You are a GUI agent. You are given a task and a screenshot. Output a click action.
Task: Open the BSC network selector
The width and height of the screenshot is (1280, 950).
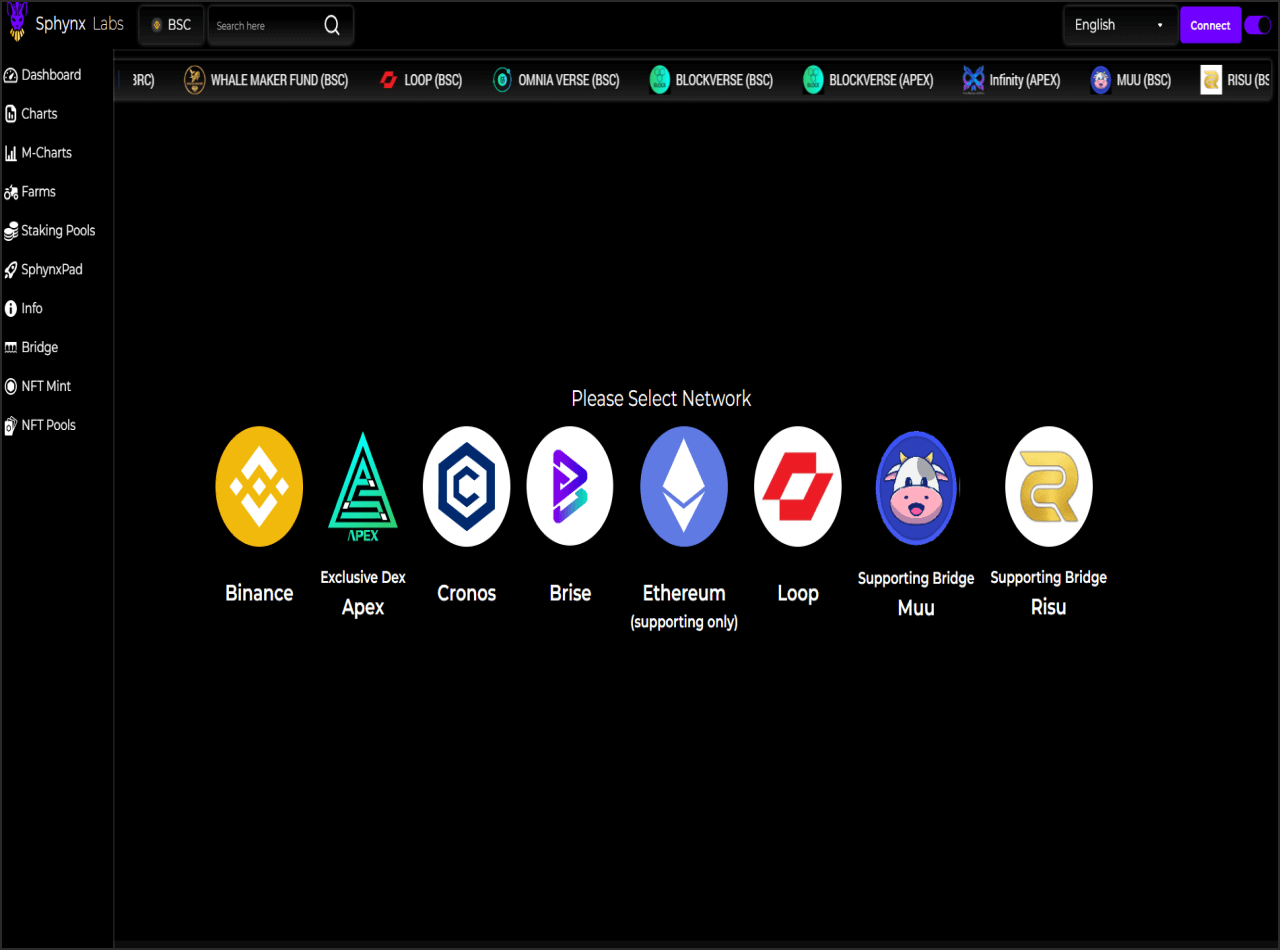pos(171,25)
